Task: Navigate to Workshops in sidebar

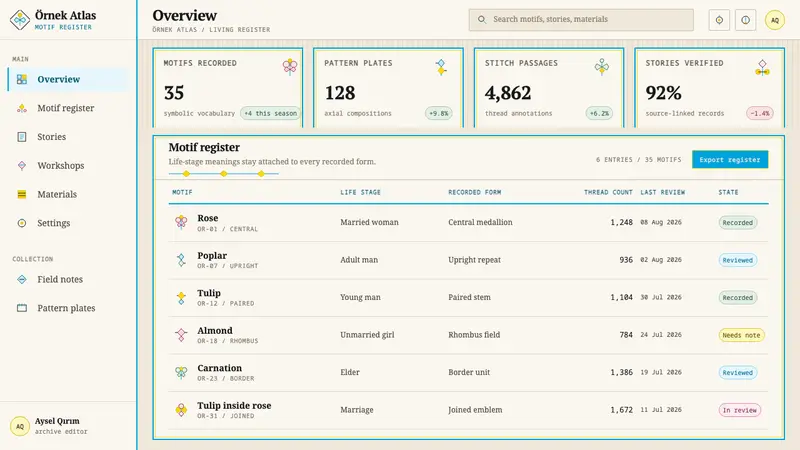Action: 68,165
